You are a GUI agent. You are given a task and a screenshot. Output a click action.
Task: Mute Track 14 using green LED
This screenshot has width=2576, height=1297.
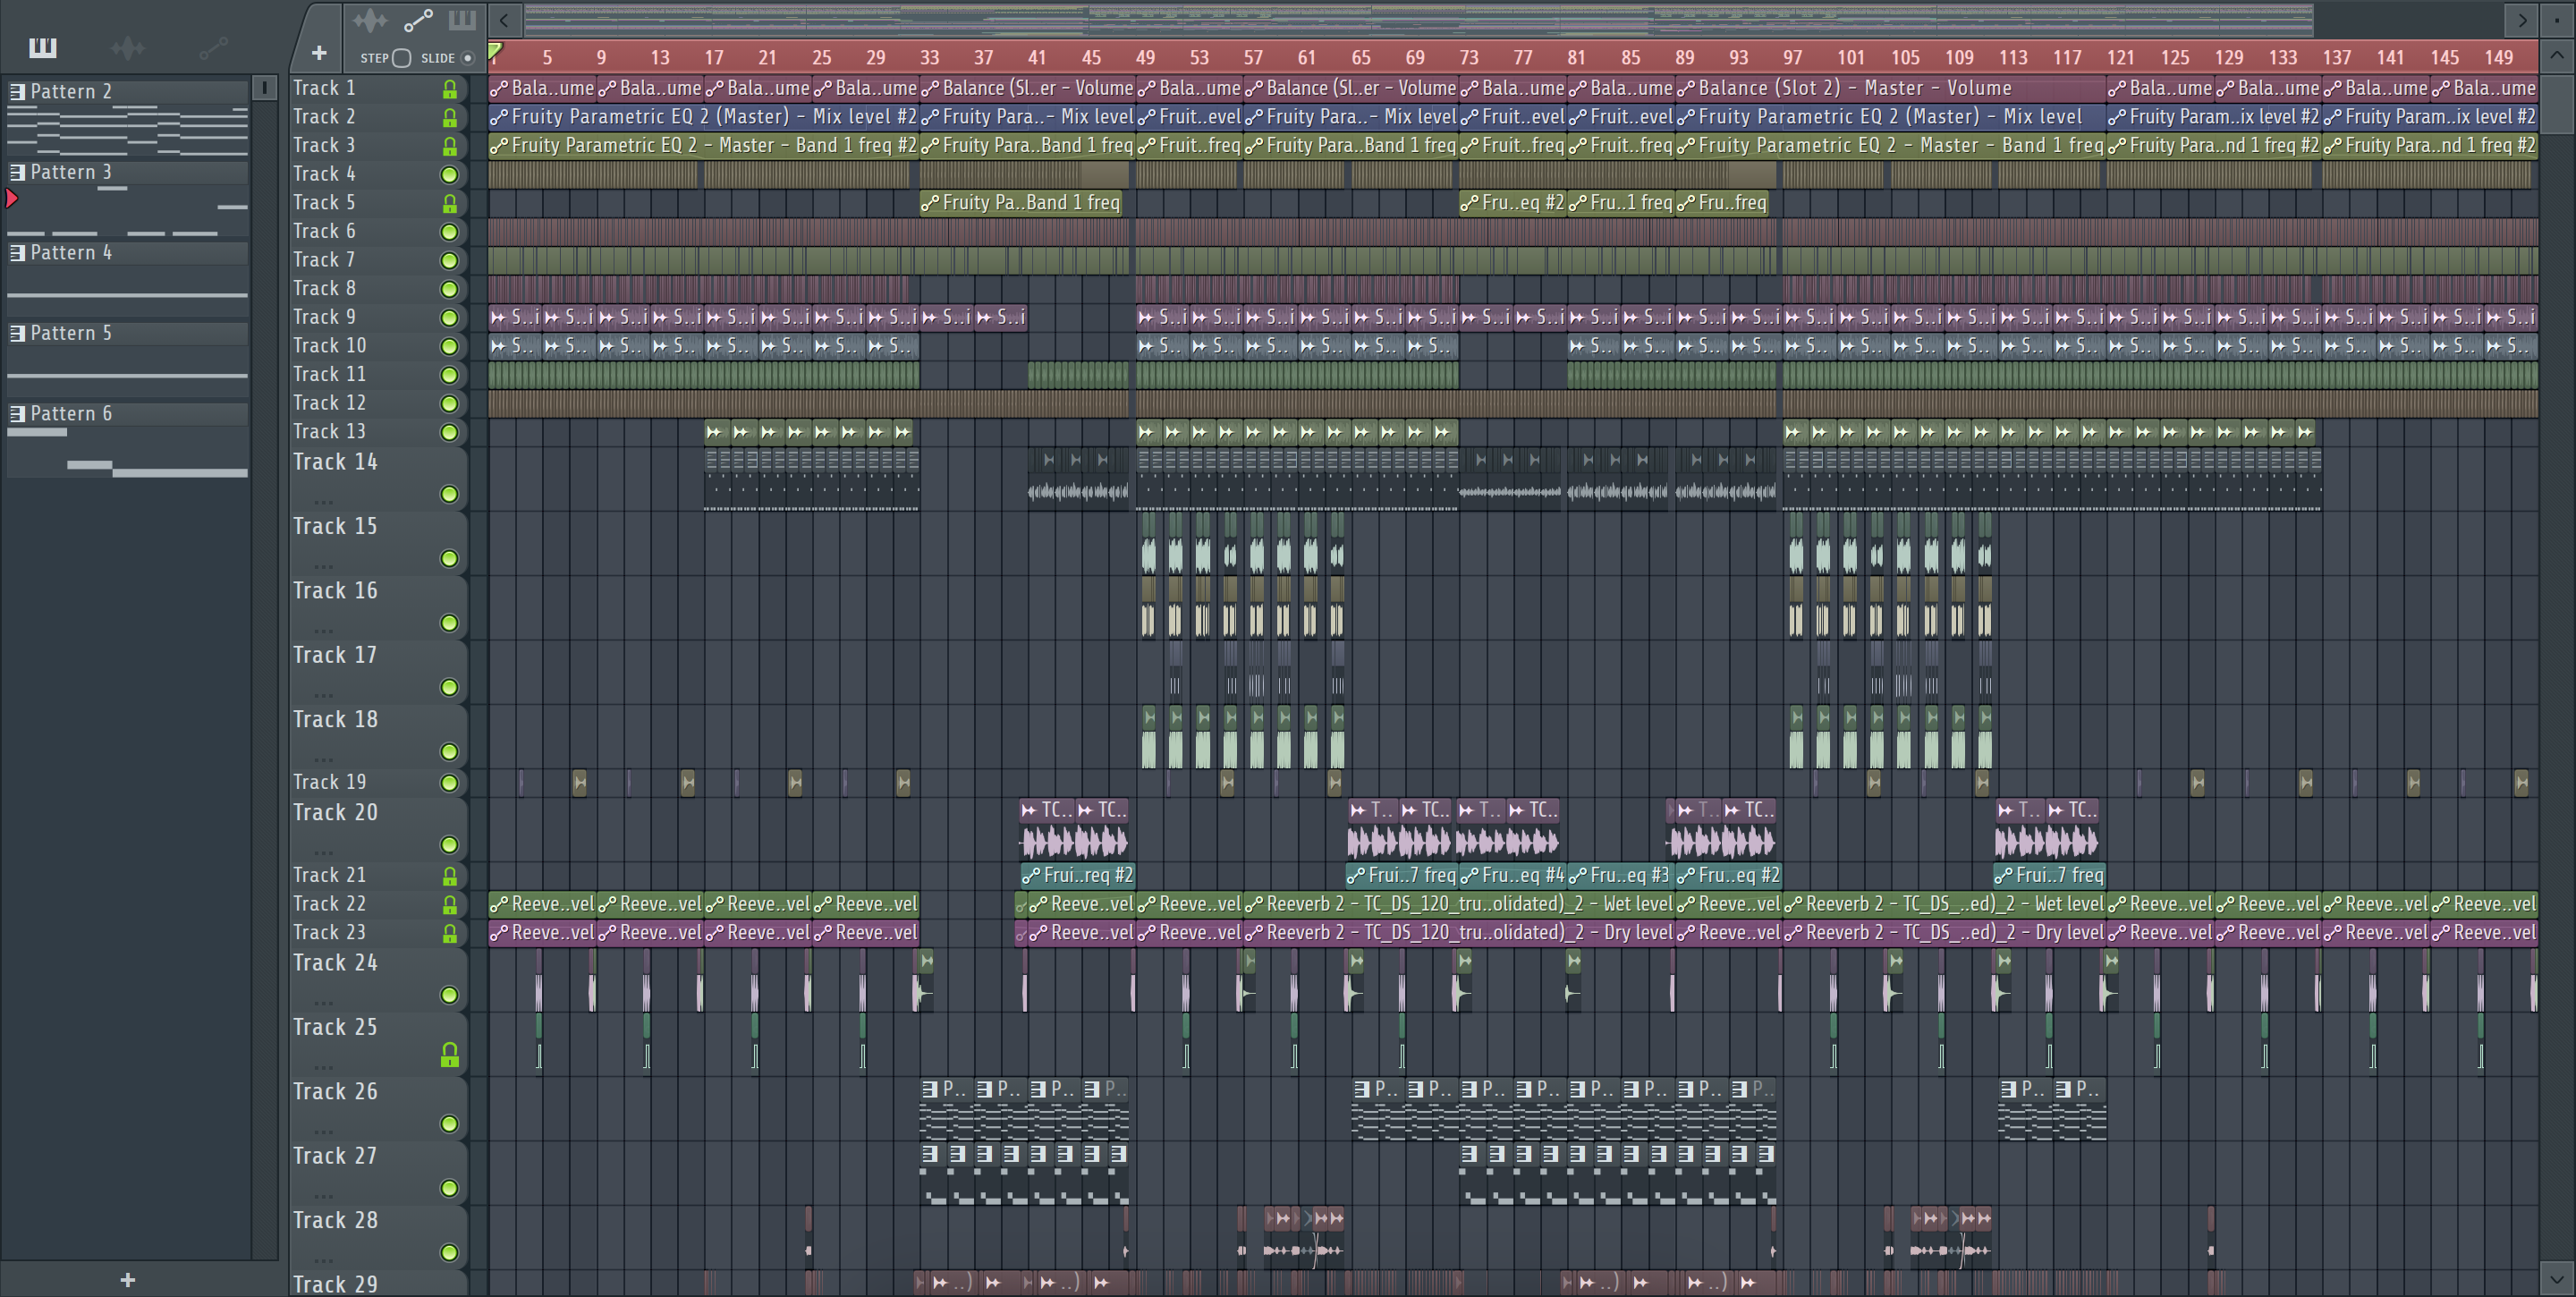tap(450, 494)
